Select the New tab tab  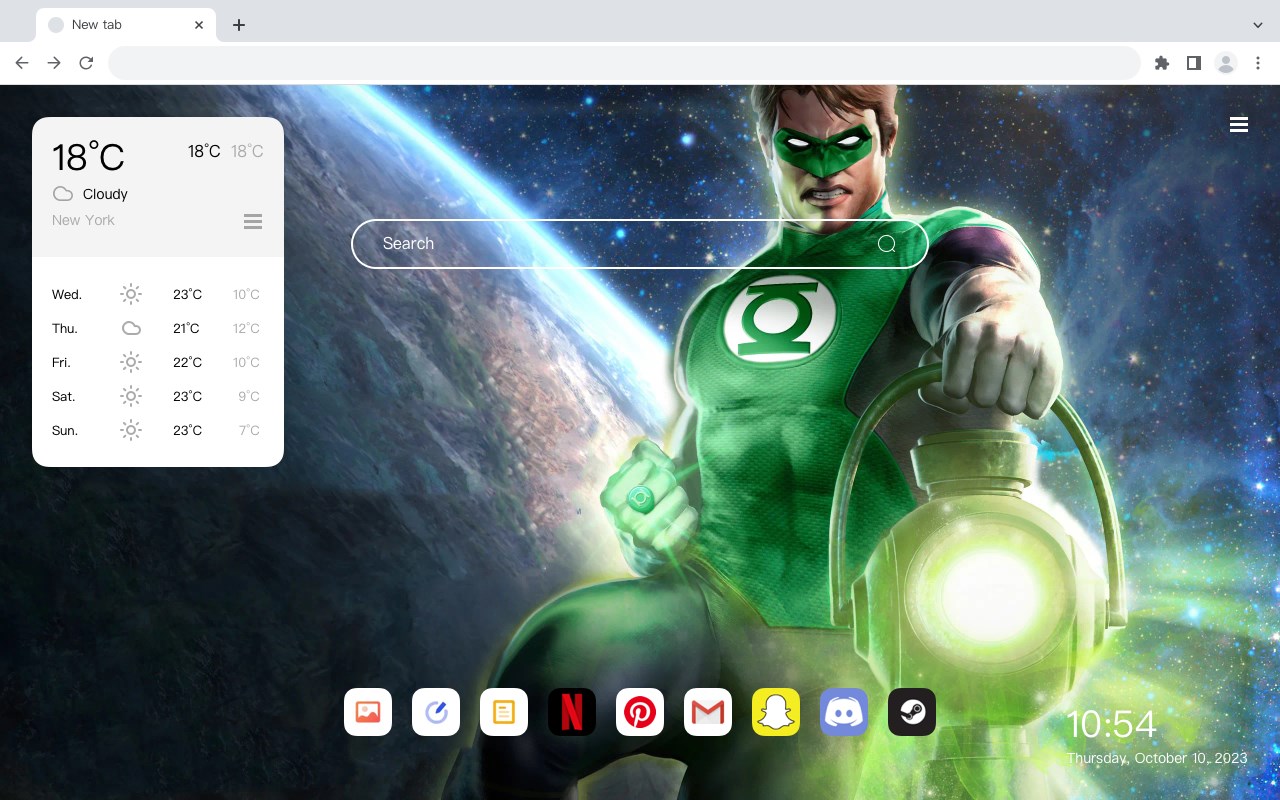[126, 25]
